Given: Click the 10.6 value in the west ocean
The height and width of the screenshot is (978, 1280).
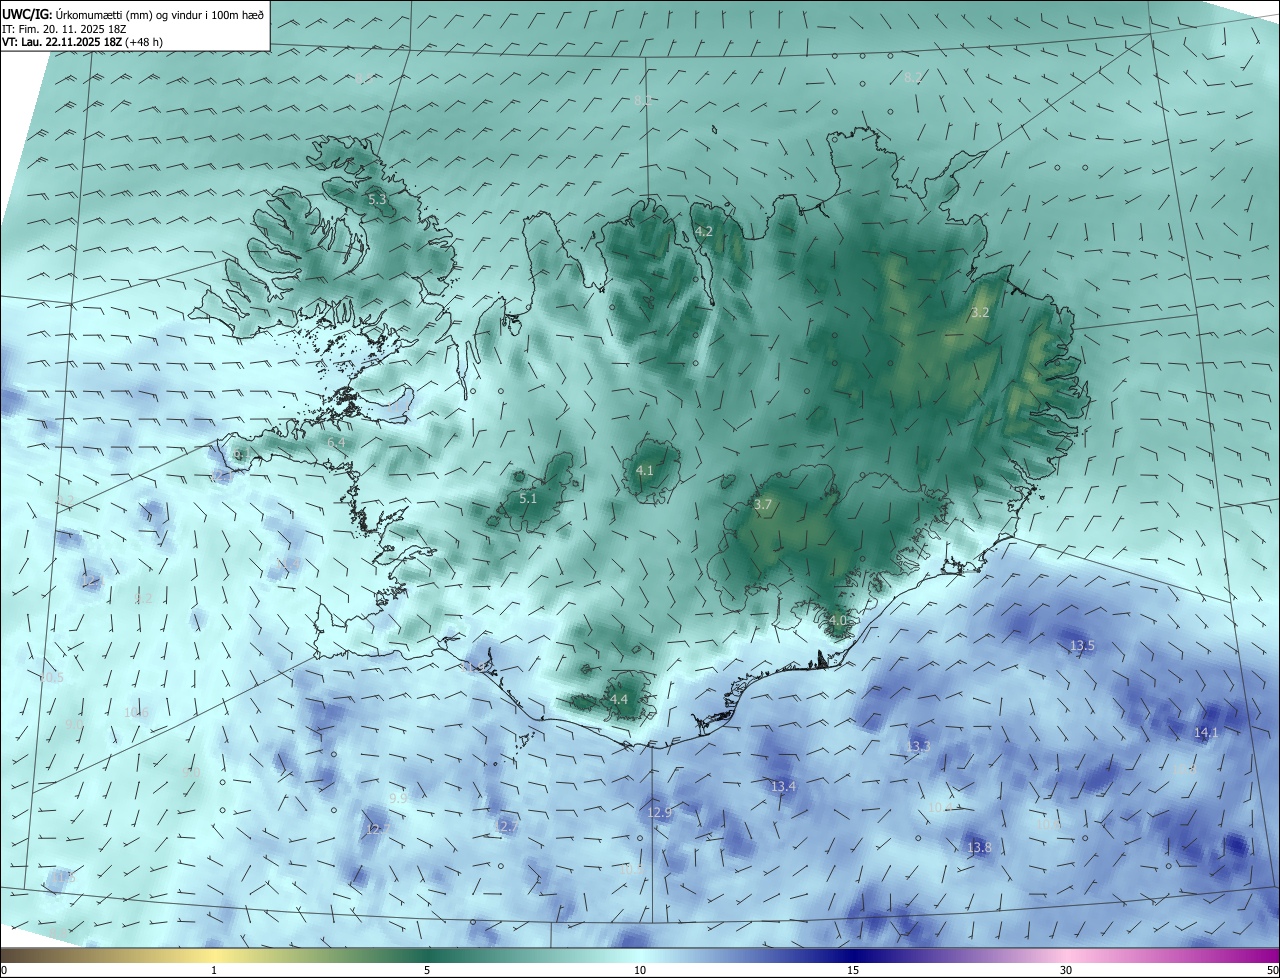Looking at the screenshot, I should coord(137,713).
